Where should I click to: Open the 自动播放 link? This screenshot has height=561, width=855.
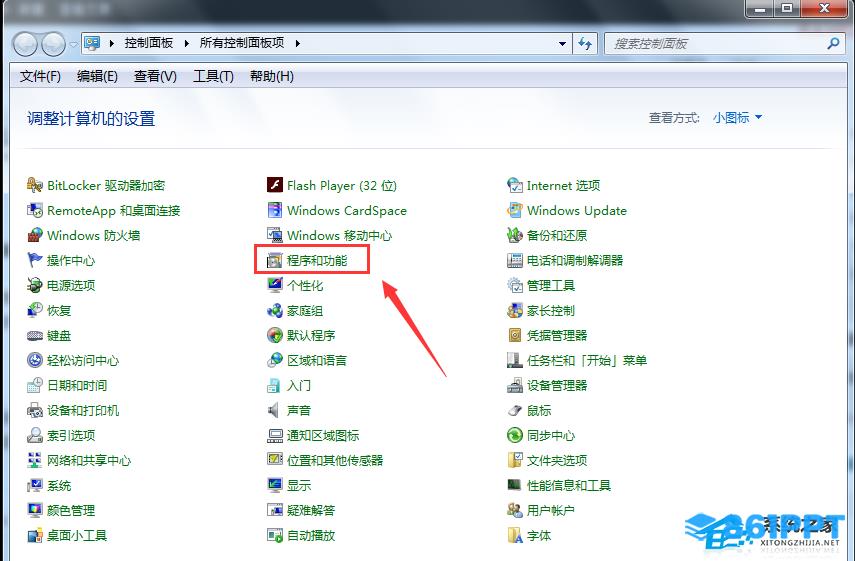tap(311, 535)
